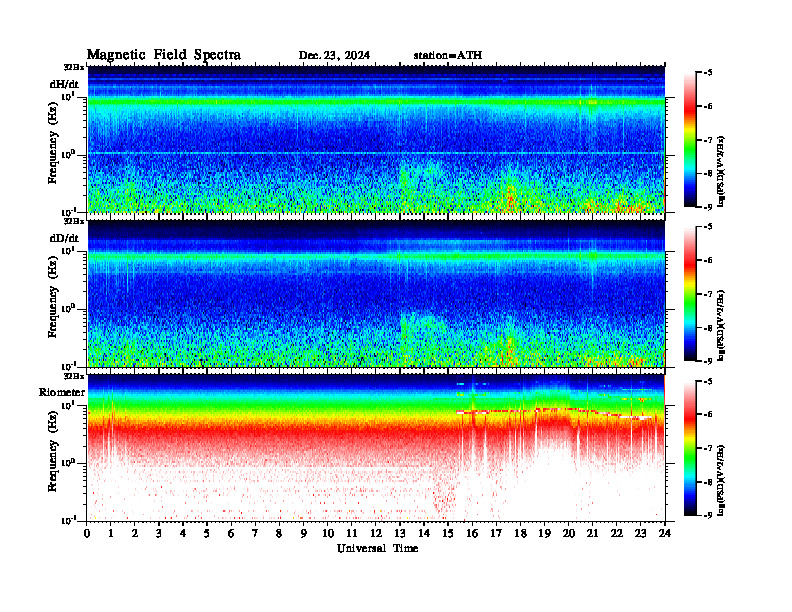Click the color bar beside the dD/dt panel

click(x=690, y=294)
